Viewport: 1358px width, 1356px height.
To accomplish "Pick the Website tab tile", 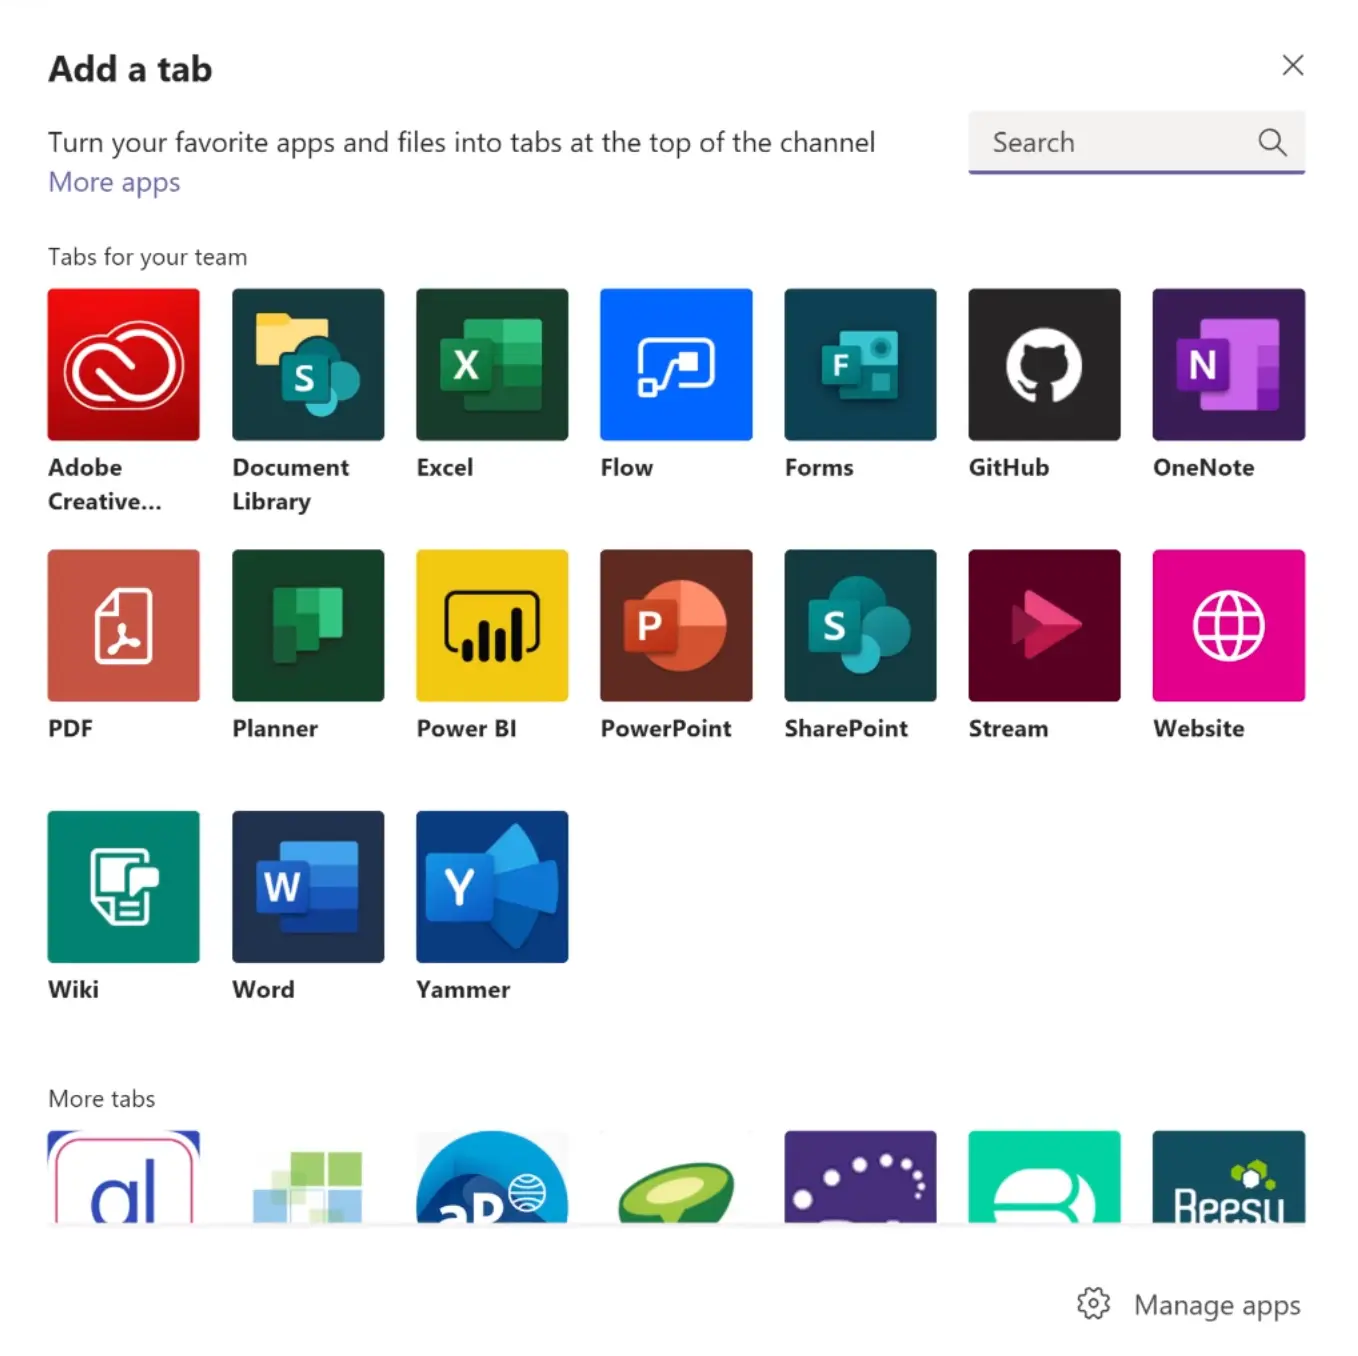I will [x=1228, y=626].
